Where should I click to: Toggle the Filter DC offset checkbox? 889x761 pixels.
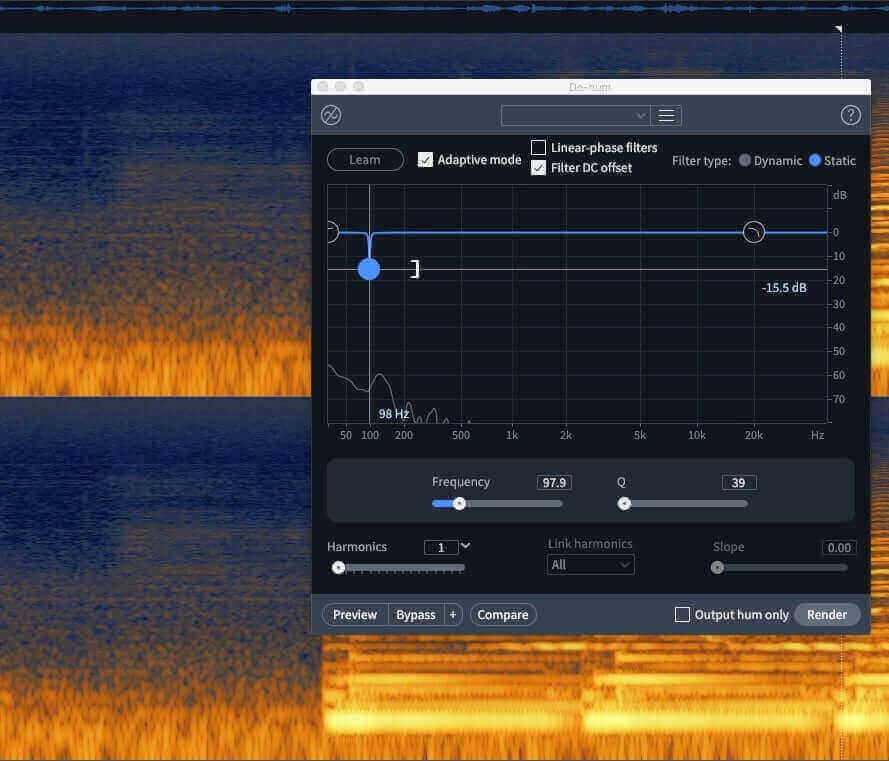538,168
